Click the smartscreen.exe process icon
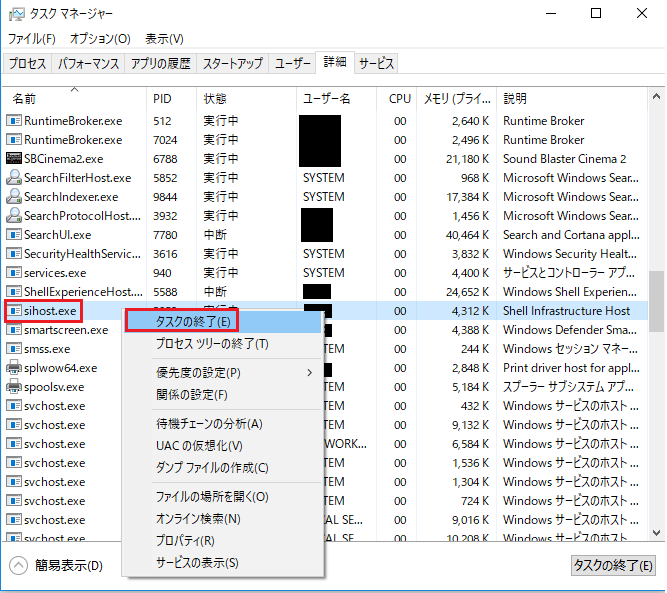 point(14,330)
